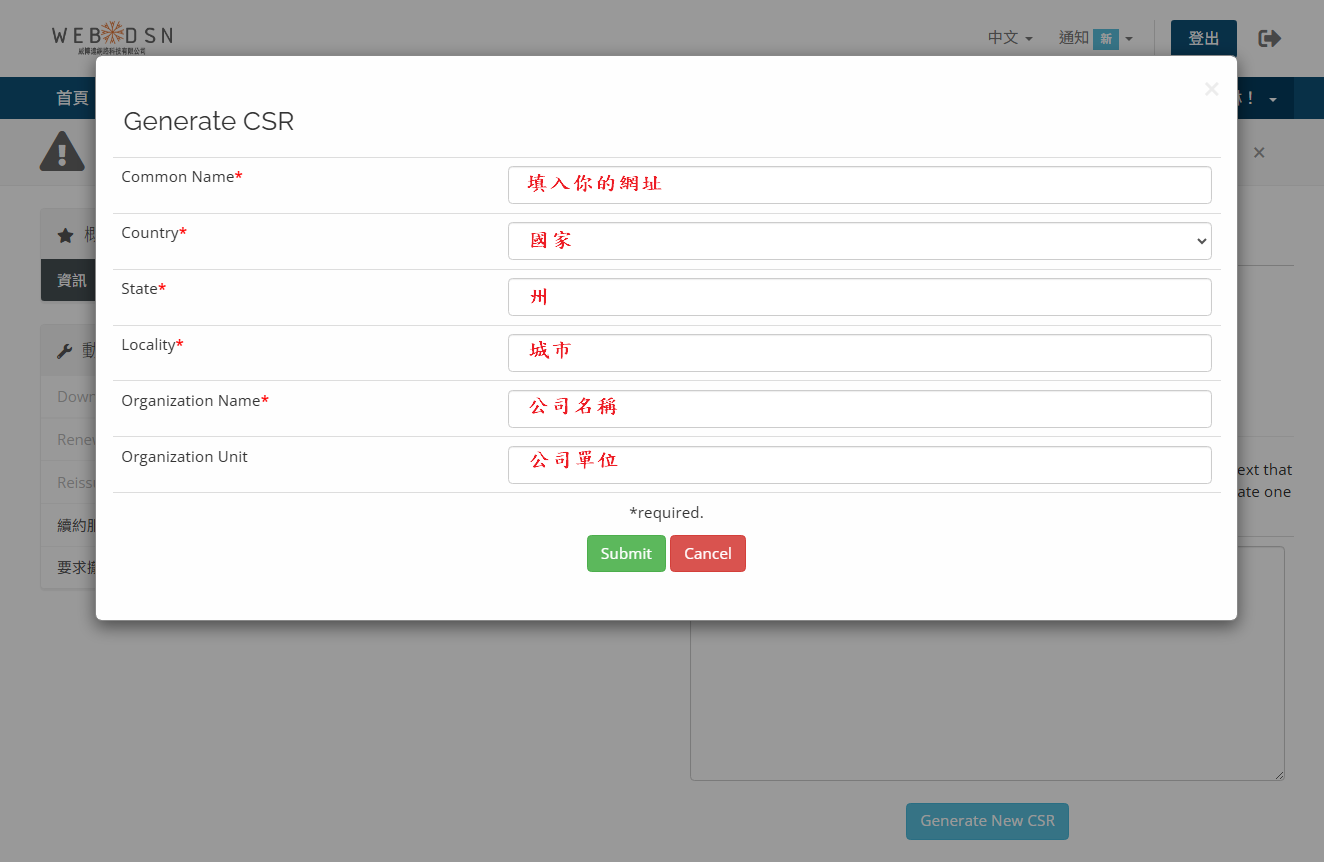Focus the State text field
Screen dimensions: 1324x862
point(859,297)
